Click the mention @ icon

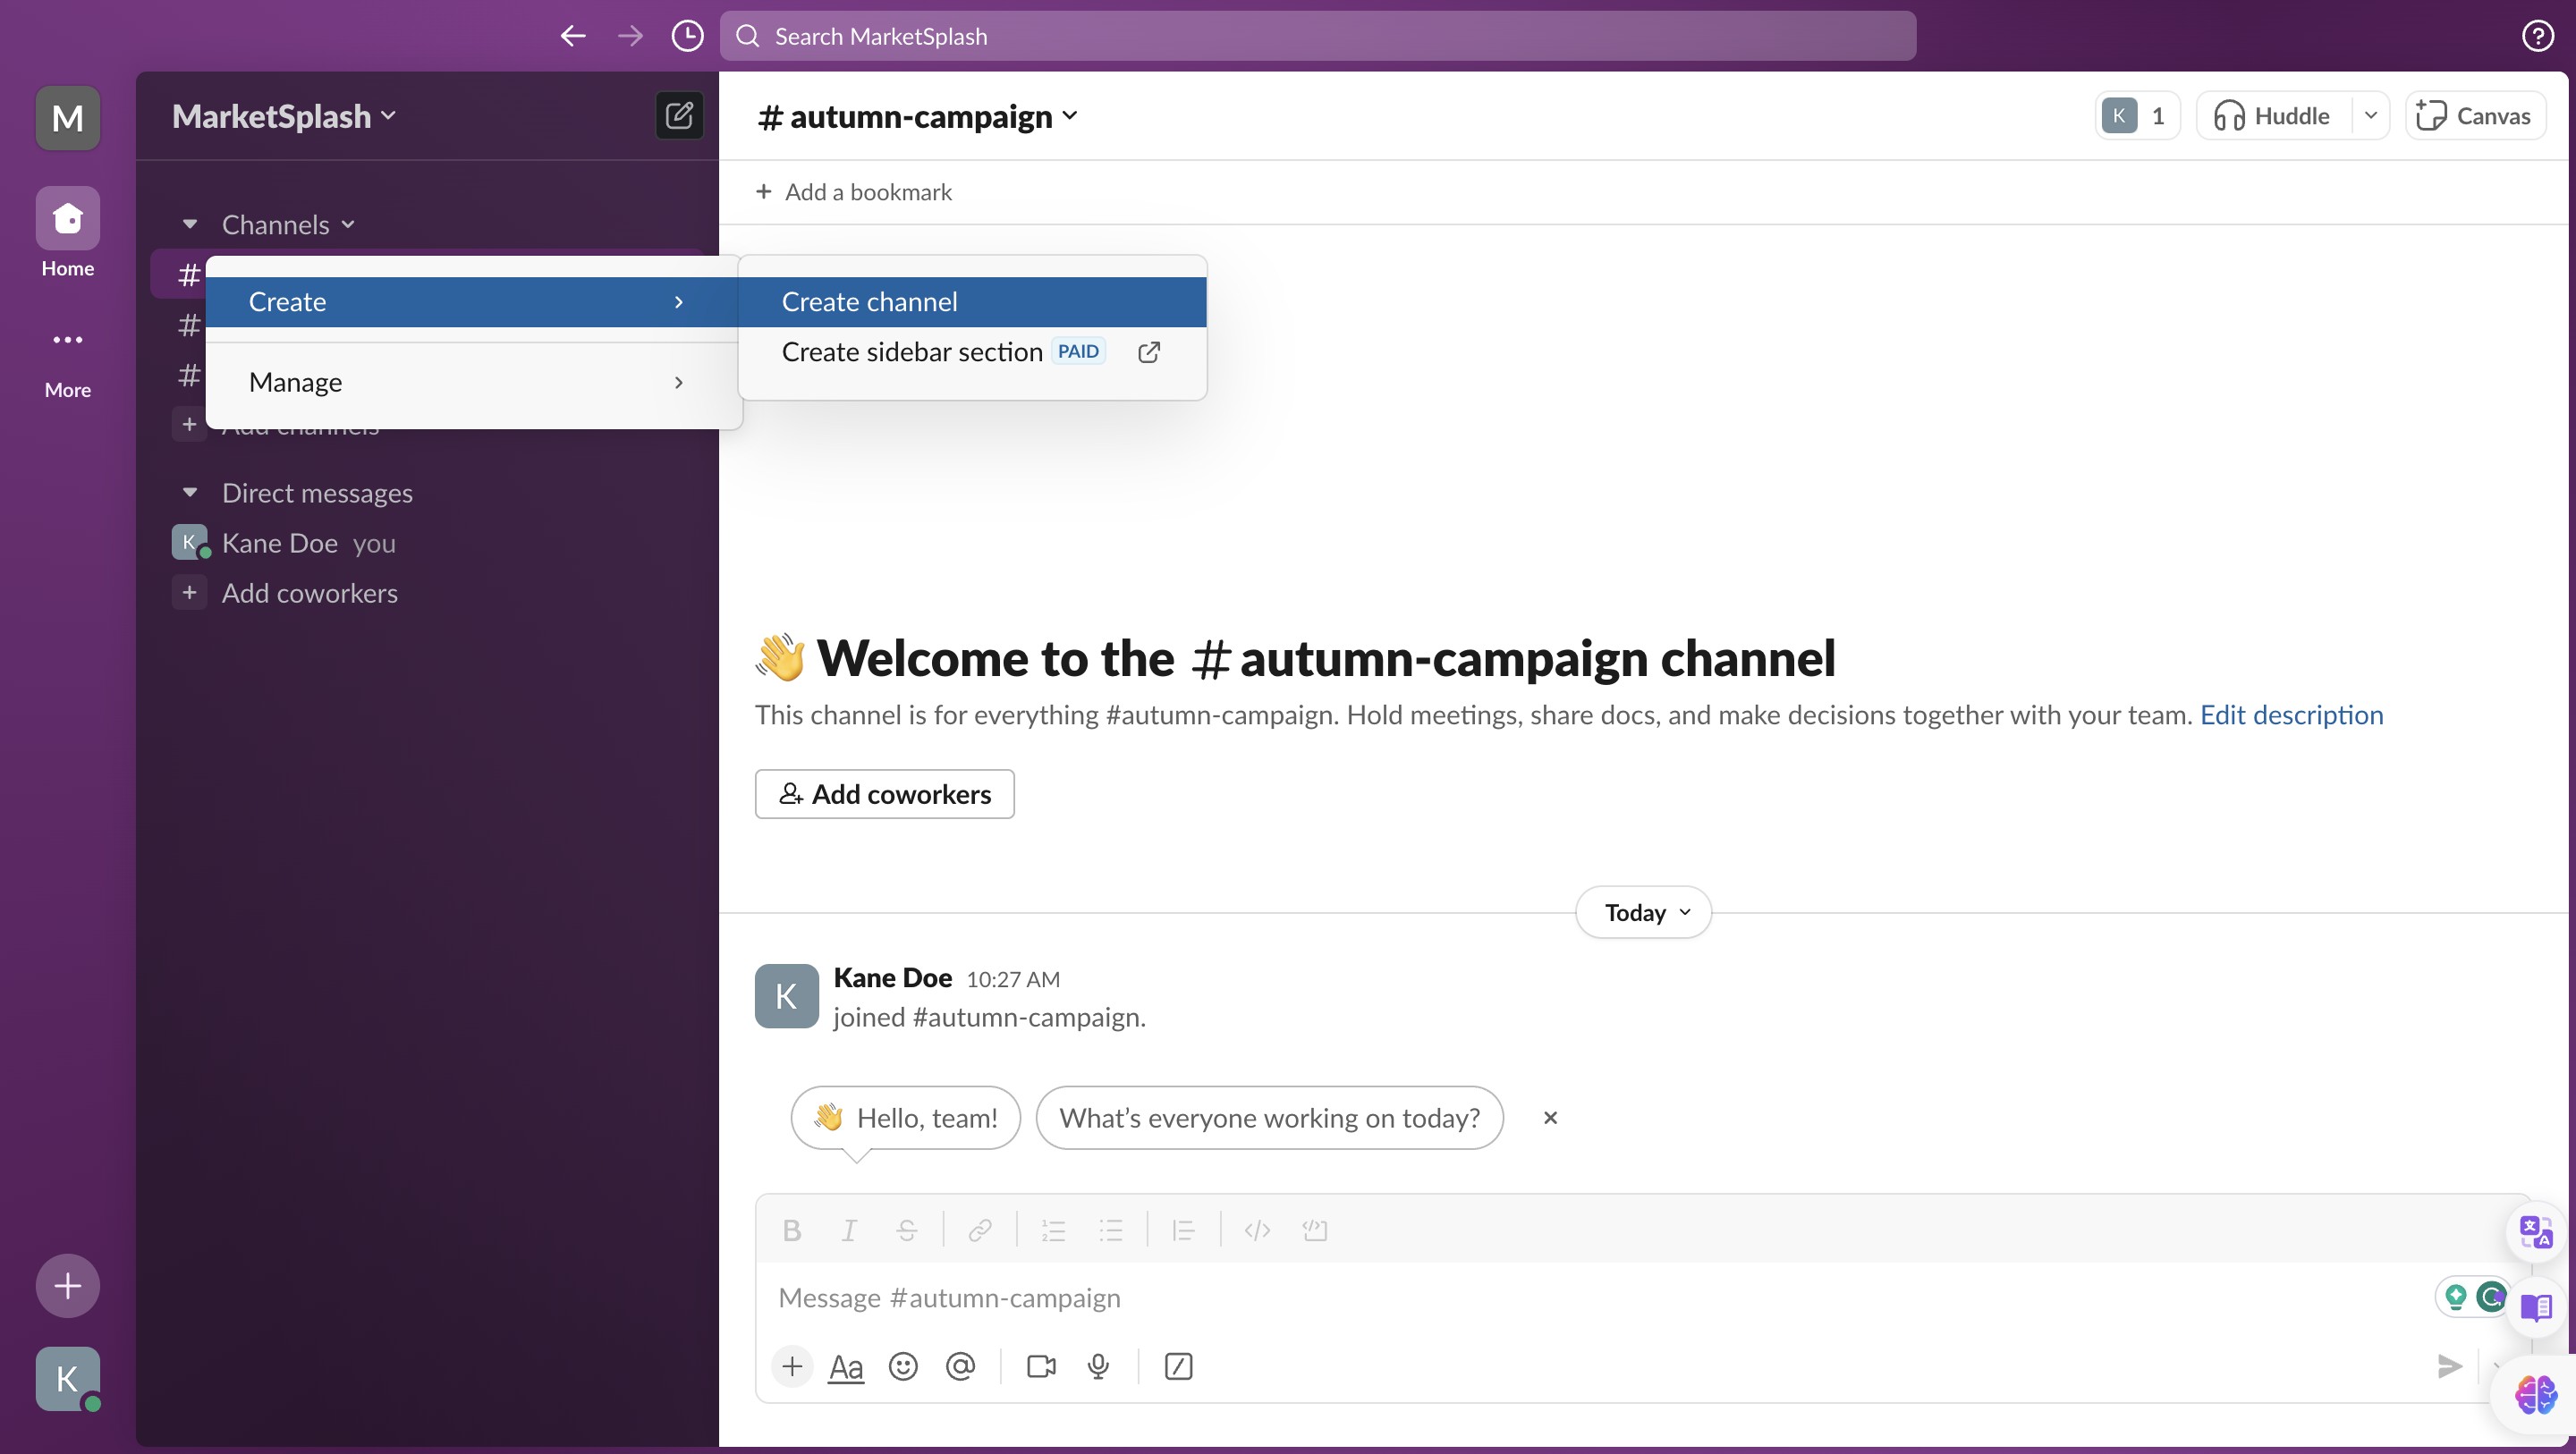click(x=960, y=1366)
